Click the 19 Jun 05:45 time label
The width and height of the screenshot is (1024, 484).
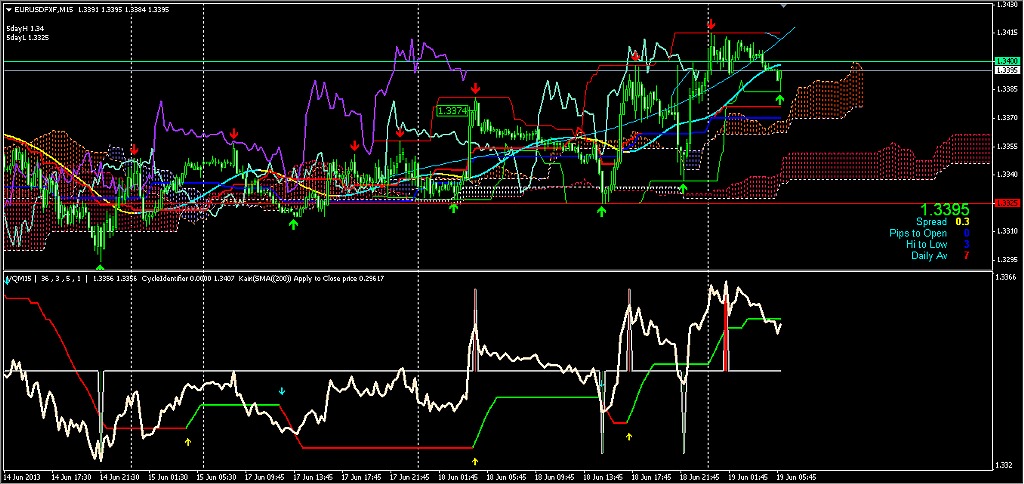pos(797,477)
